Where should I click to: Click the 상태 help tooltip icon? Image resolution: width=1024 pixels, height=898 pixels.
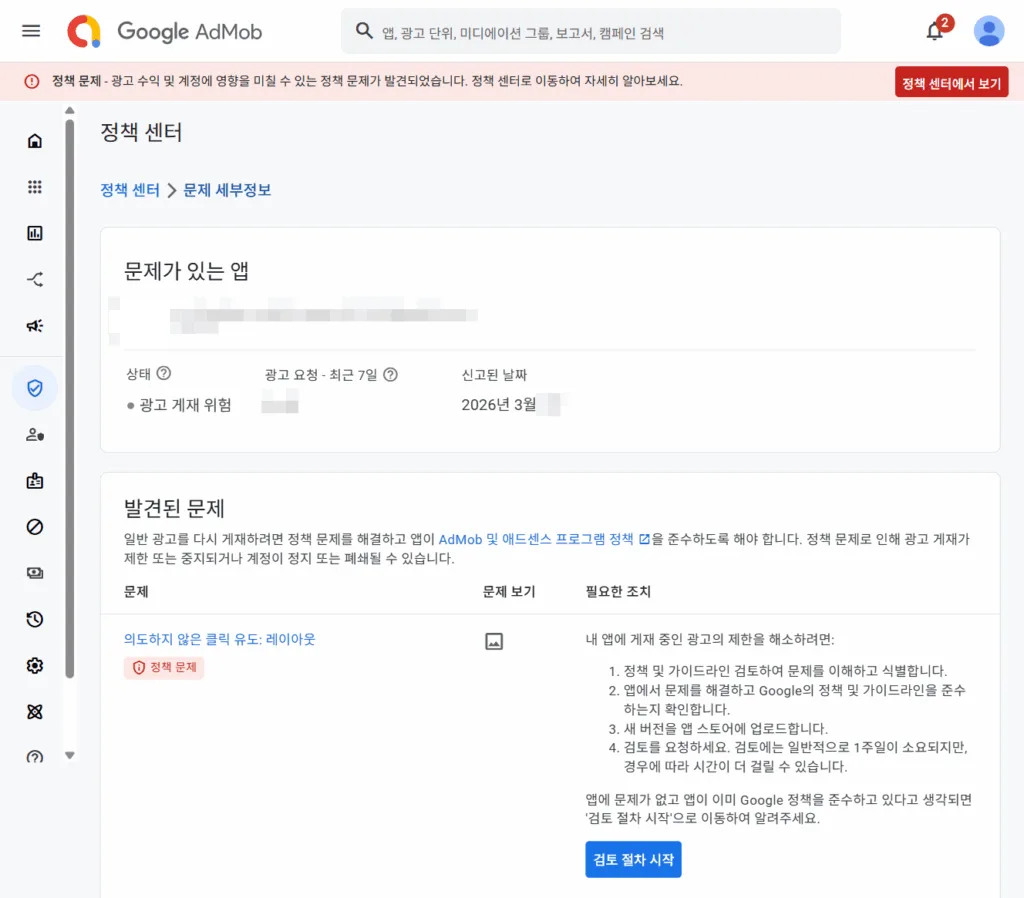tap(166, 374)
